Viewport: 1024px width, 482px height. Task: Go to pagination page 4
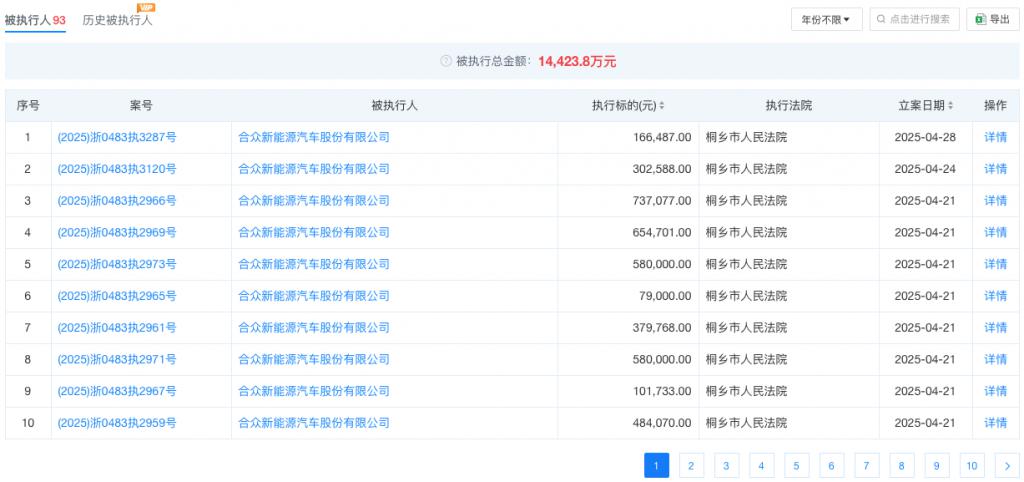761,466
